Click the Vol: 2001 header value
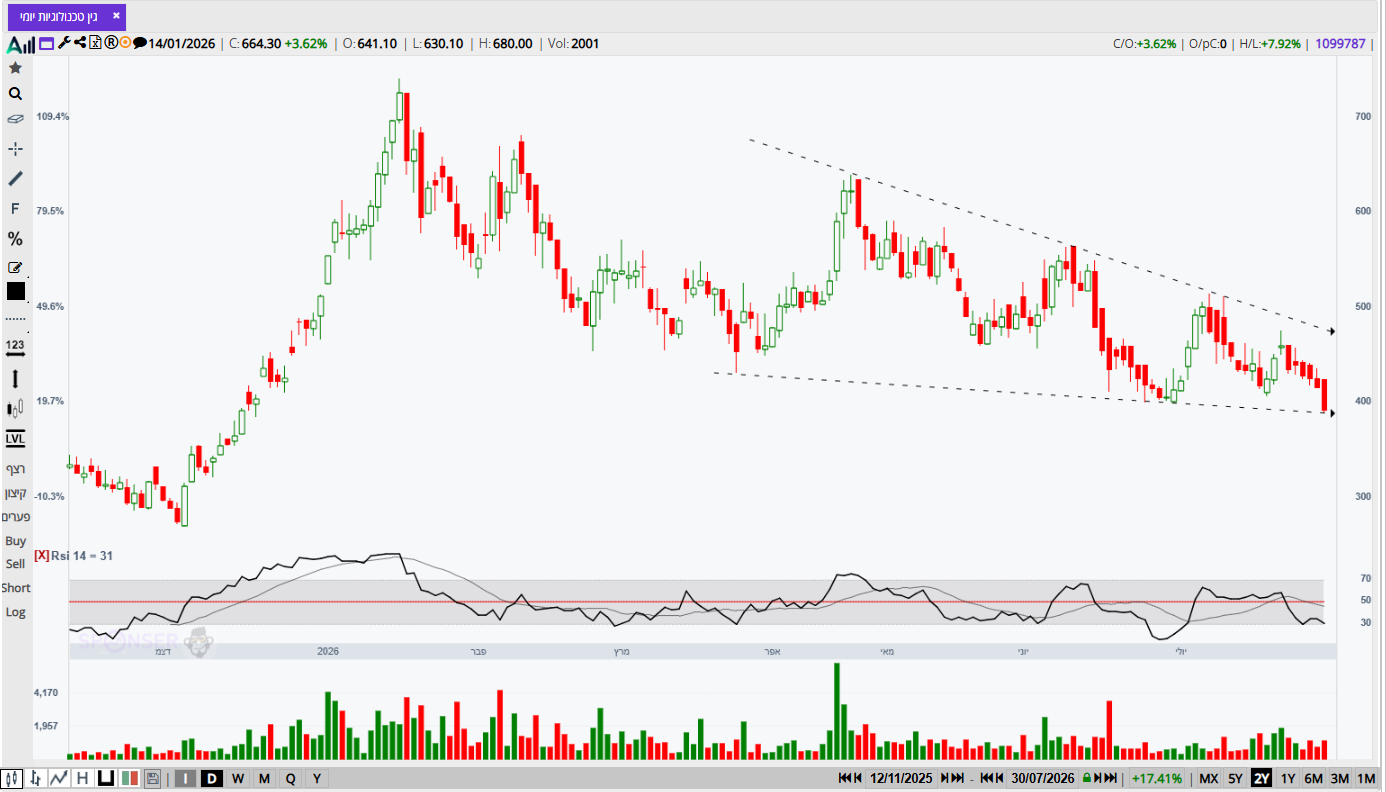1386x792 pixels. click(572, 43)
